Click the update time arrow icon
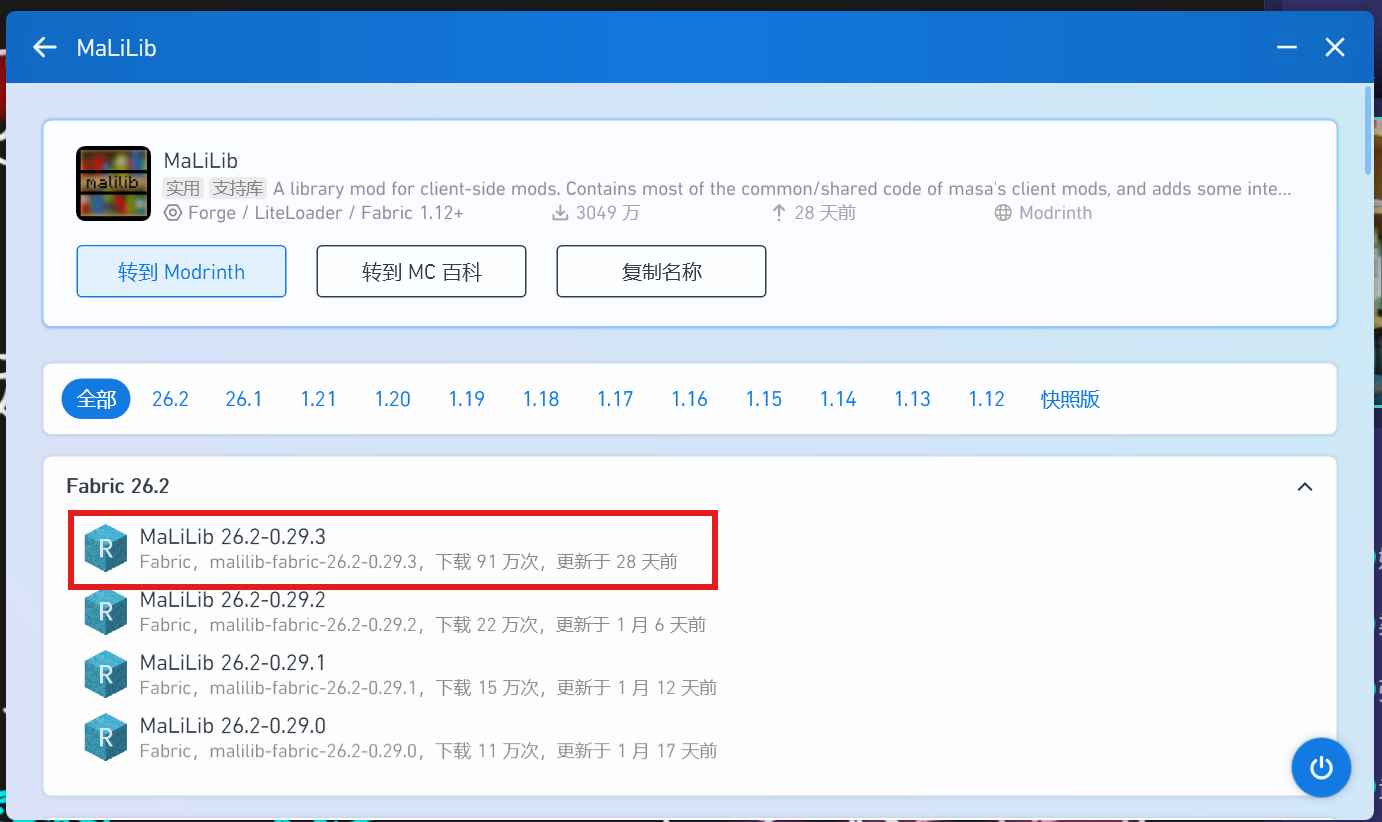This screenshot has height=822, width=1382. point(779,213)
